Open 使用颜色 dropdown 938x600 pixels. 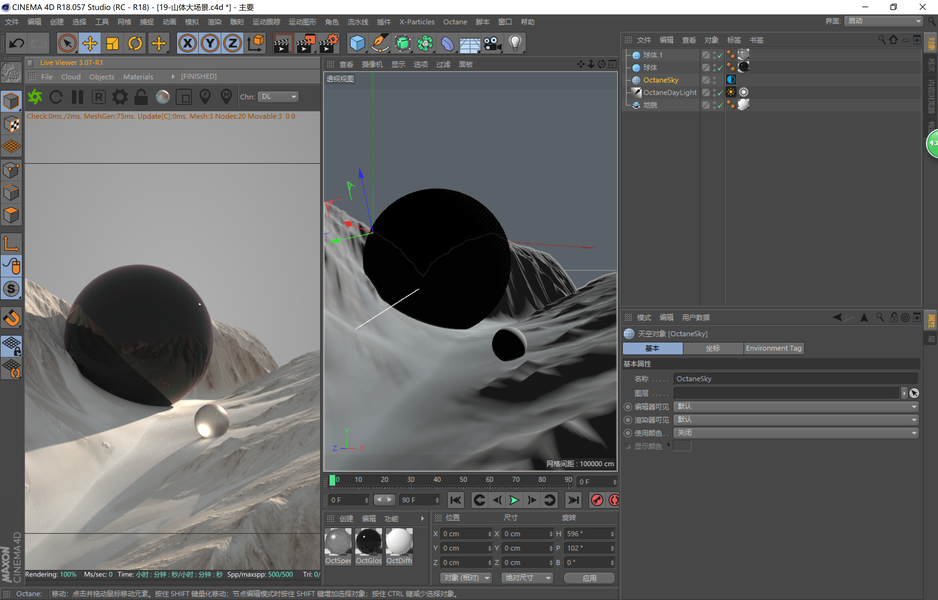coord(796,433)
